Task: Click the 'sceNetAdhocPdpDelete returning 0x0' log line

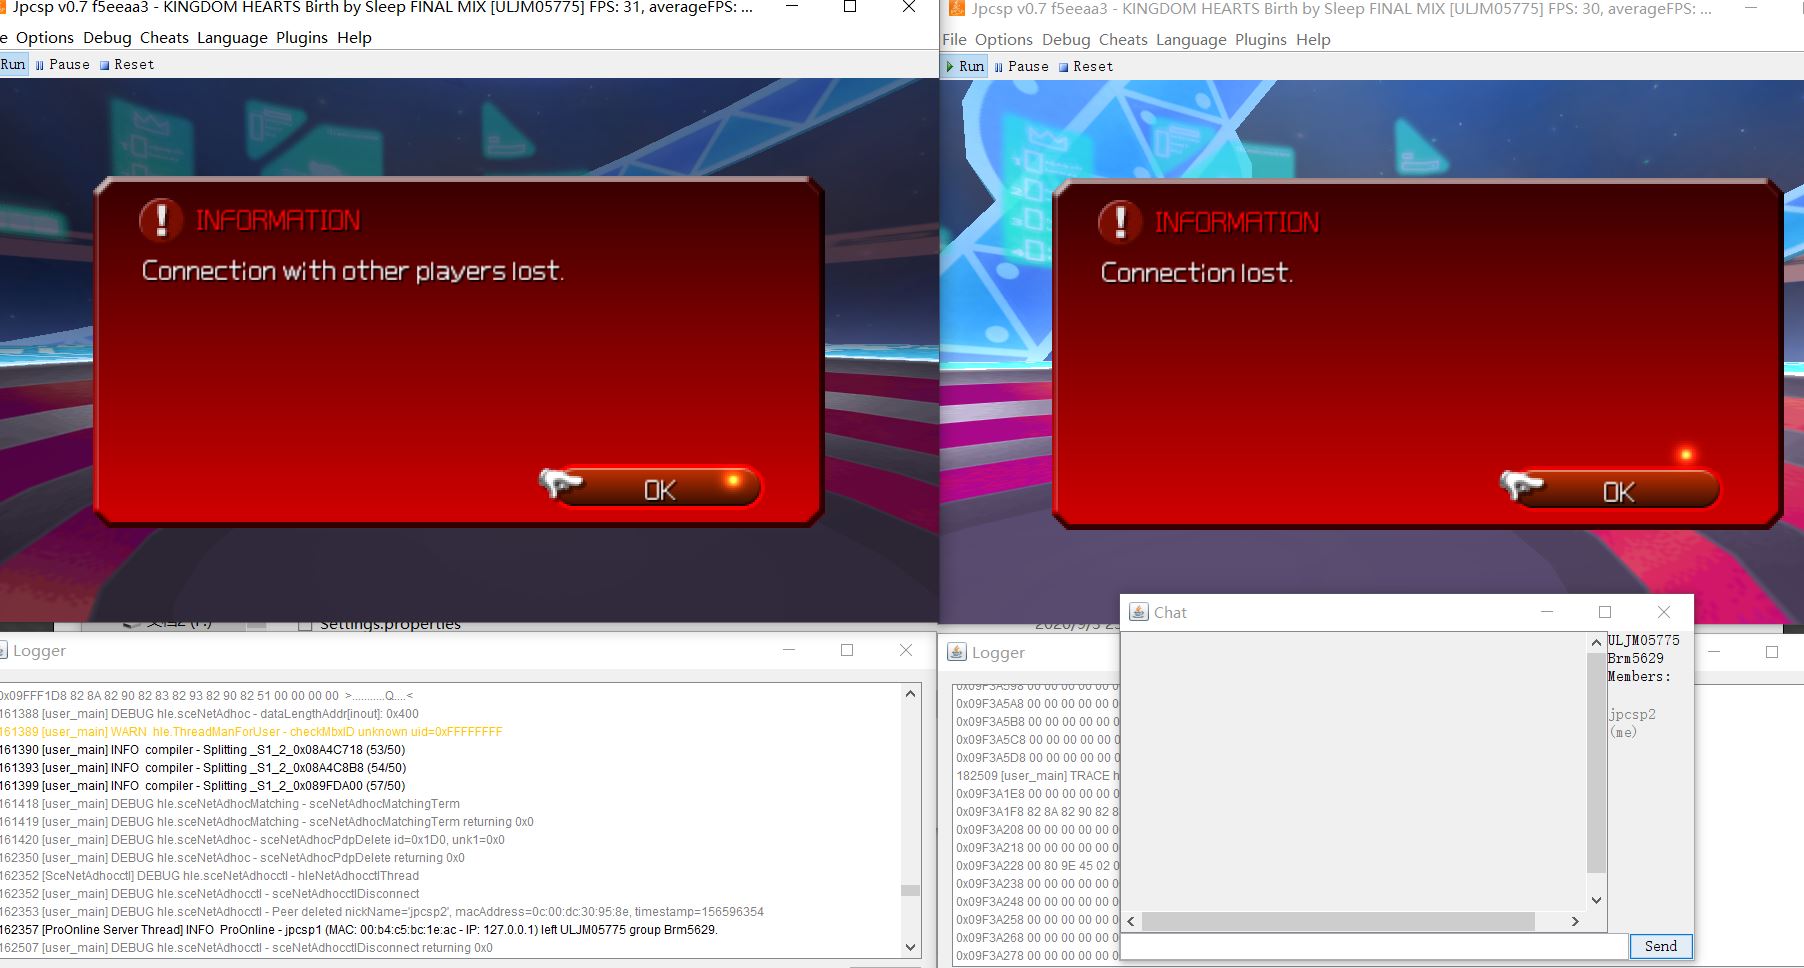Action: point(232,858)
